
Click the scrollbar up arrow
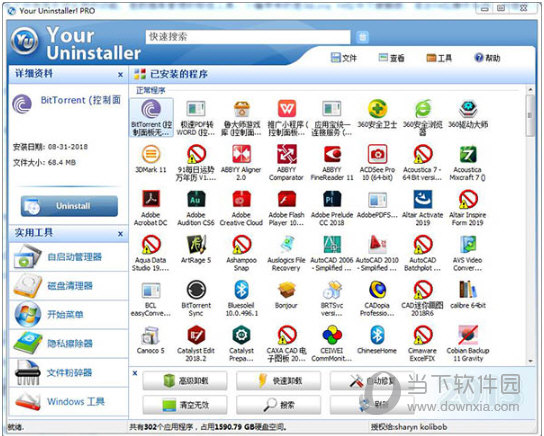pyautogui.click(x=530, y=90)
